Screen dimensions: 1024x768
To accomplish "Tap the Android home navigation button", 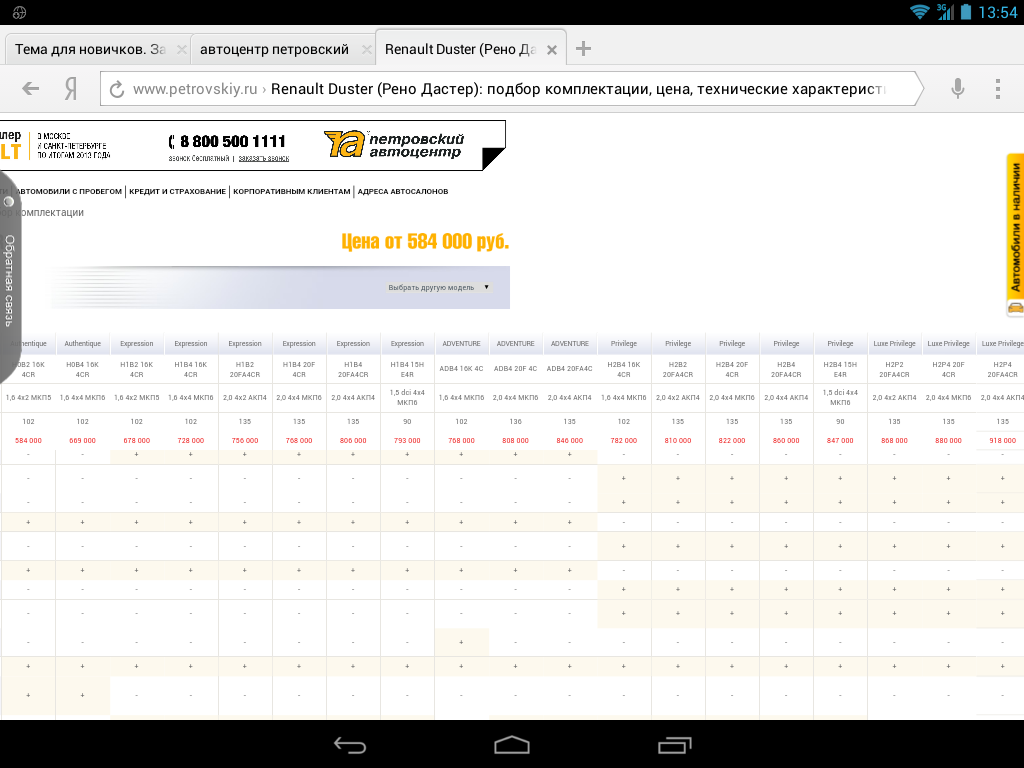I will click(x=512, y=745).
